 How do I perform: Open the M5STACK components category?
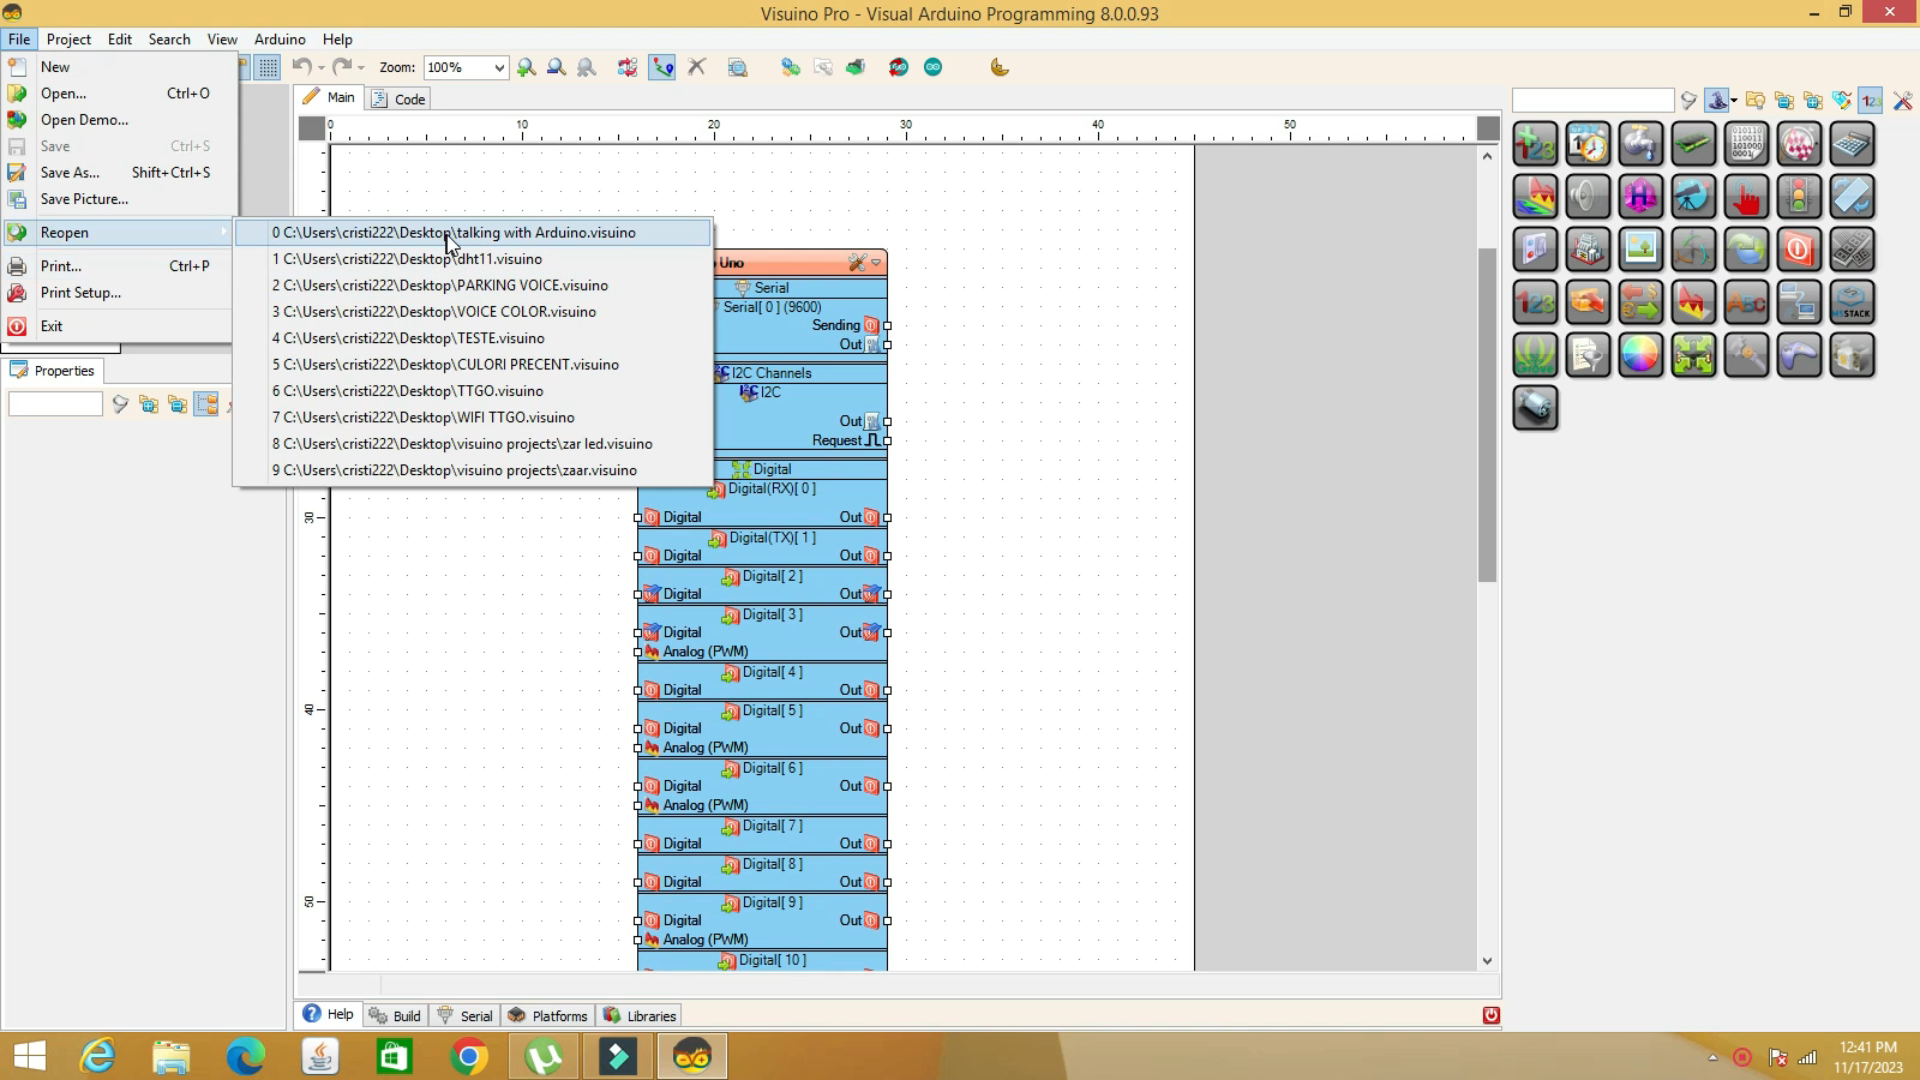click(1852, 302)
